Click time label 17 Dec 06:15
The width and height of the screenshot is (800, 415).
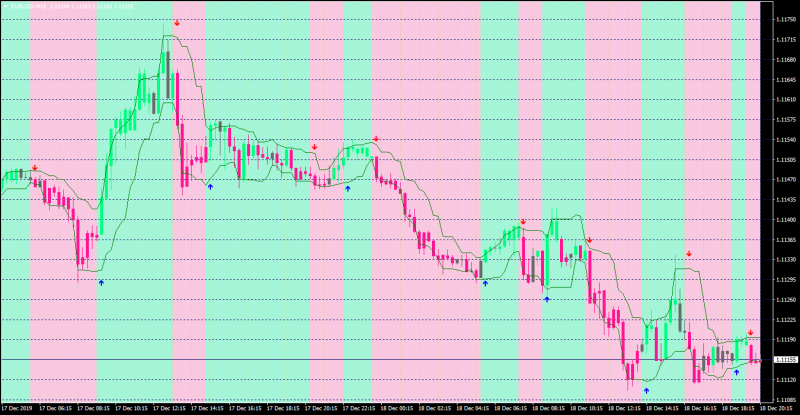55,408
